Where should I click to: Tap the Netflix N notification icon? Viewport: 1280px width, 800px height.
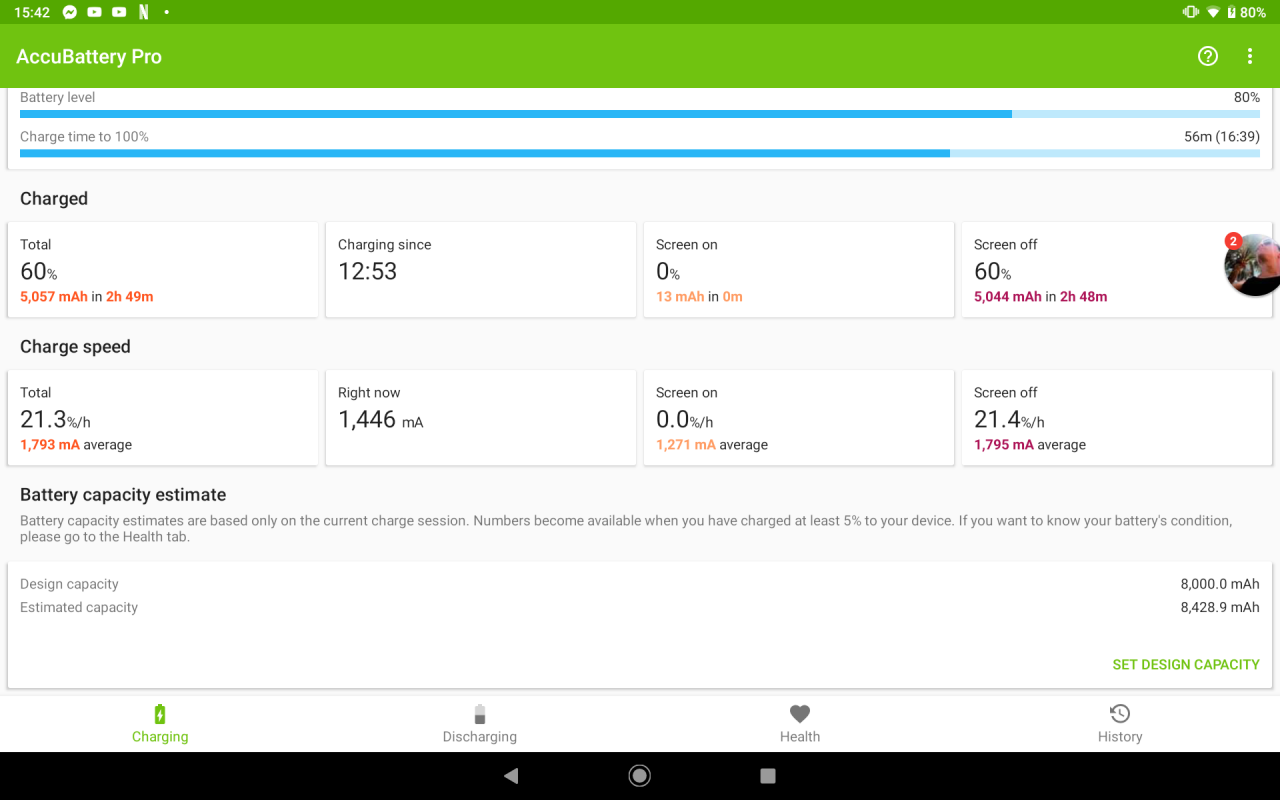[x=144, y=12]
